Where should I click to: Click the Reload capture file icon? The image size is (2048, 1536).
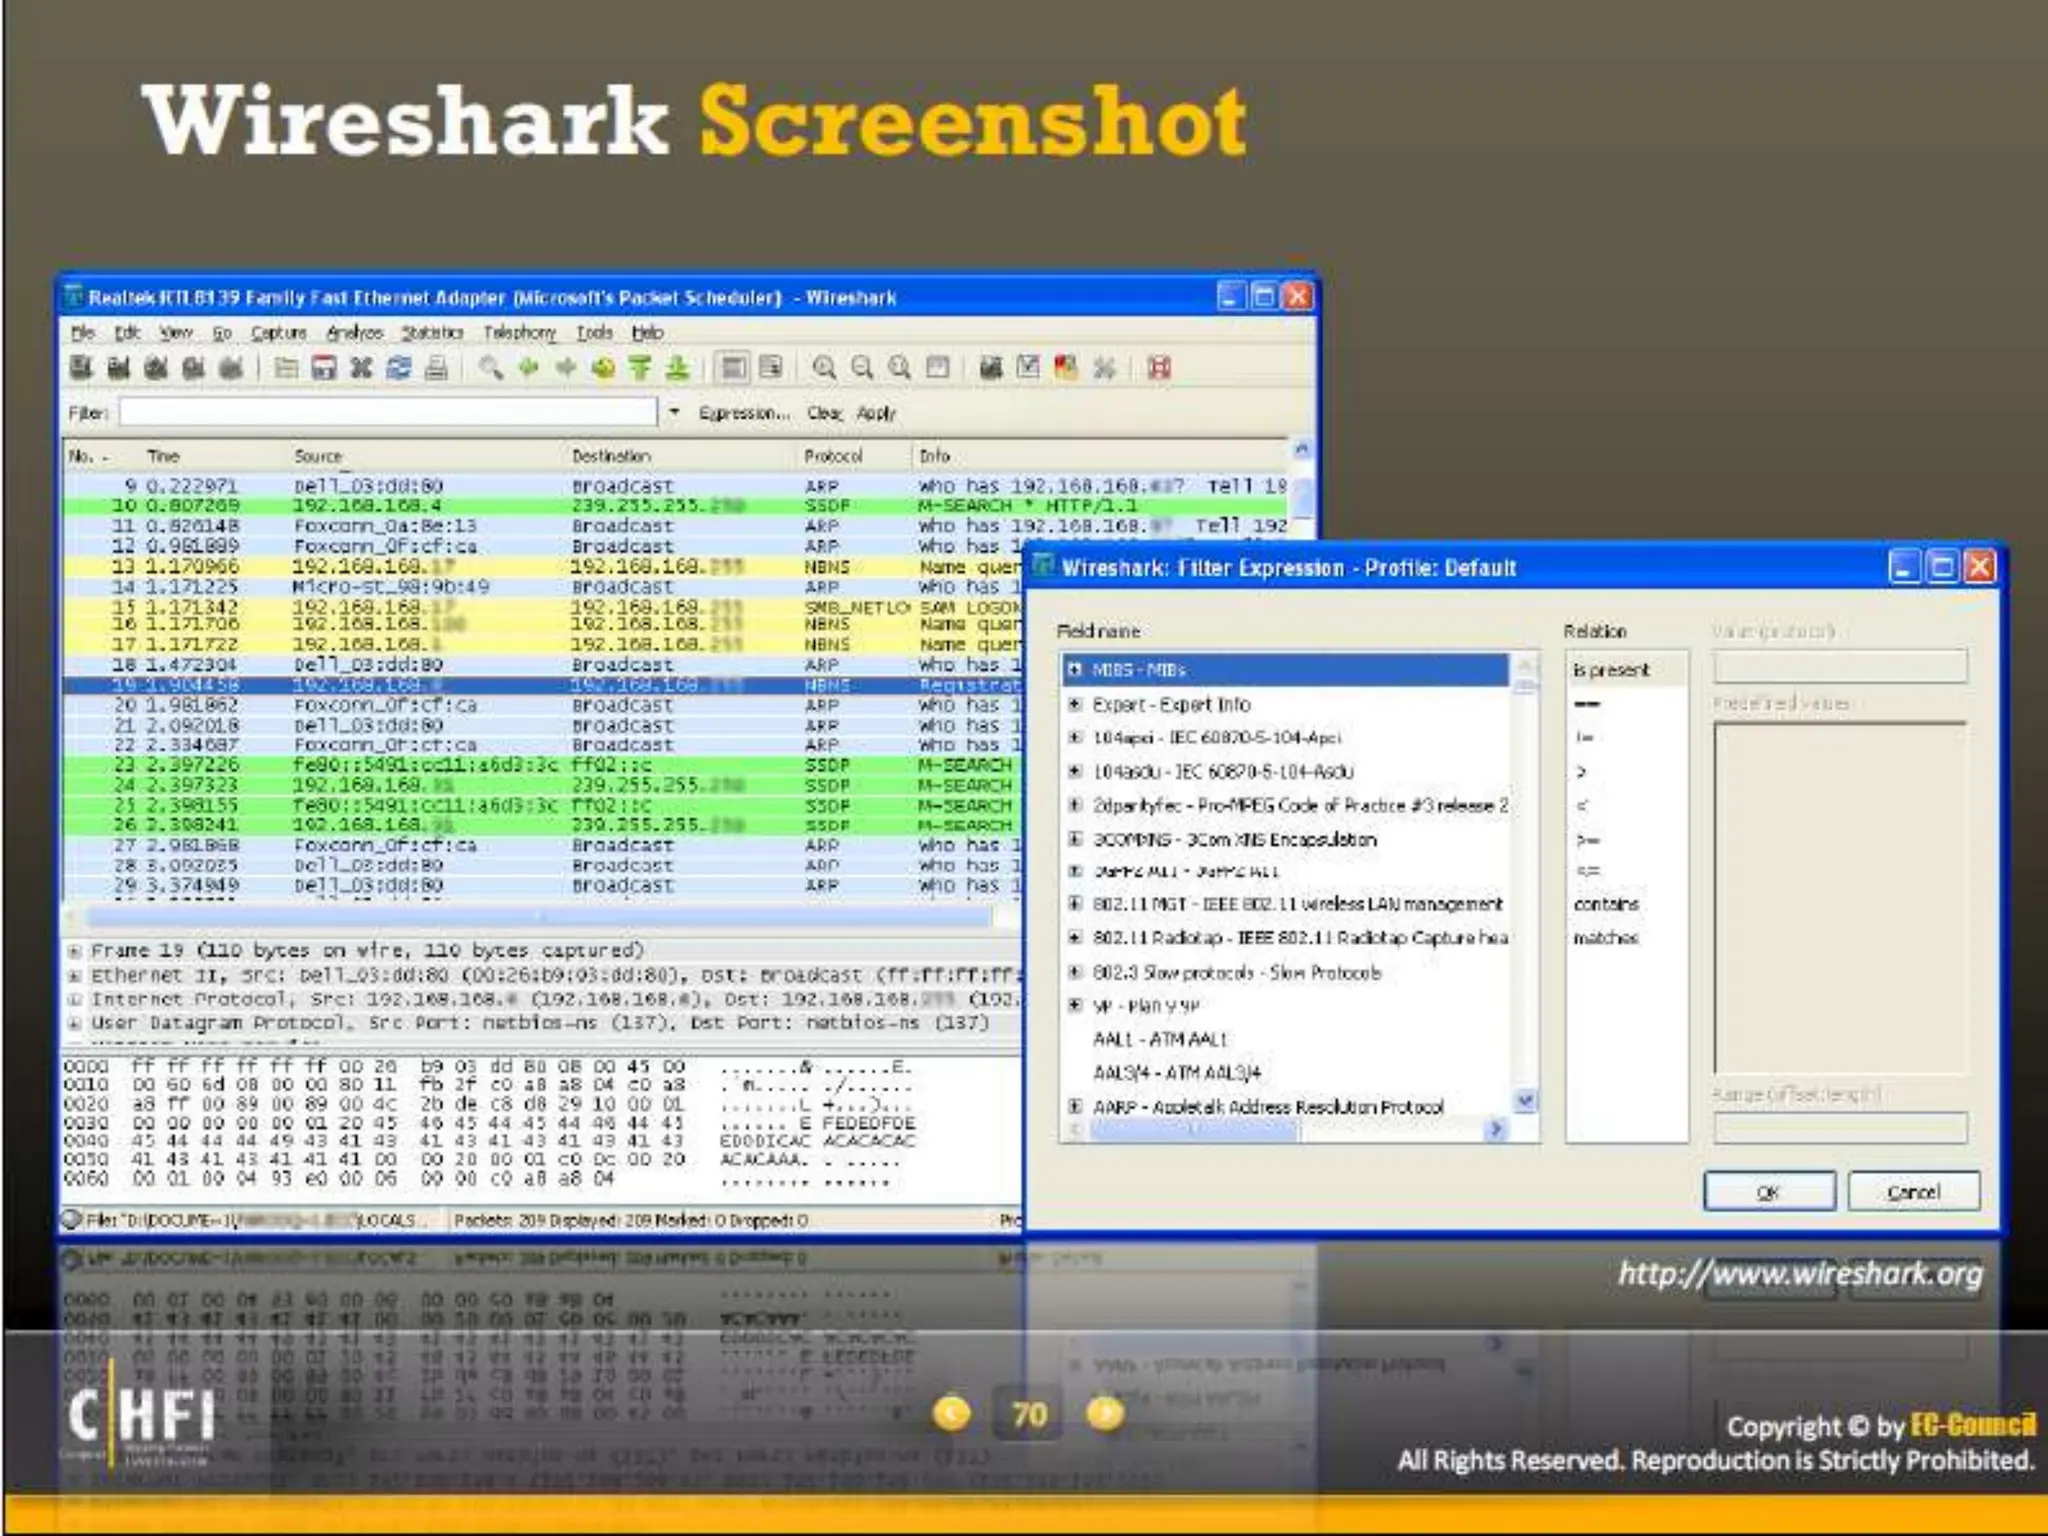pyautogui.click(x=399, y=368)
